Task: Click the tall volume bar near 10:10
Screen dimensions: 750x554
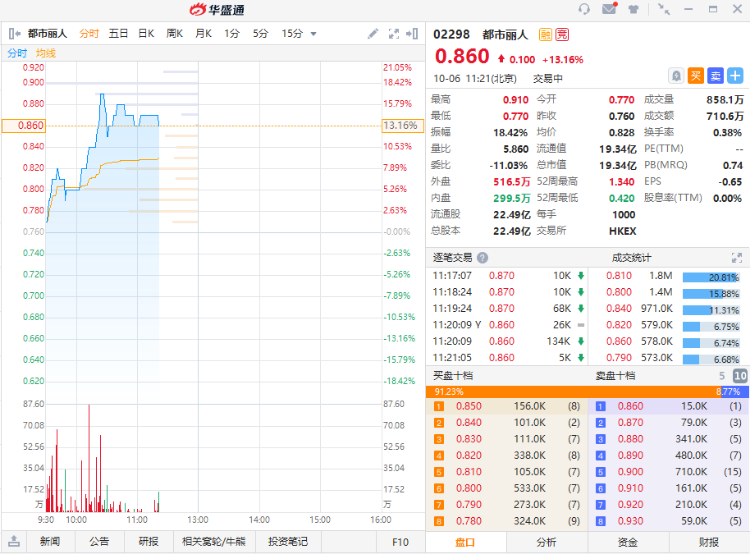Action: tap(89, 458)
